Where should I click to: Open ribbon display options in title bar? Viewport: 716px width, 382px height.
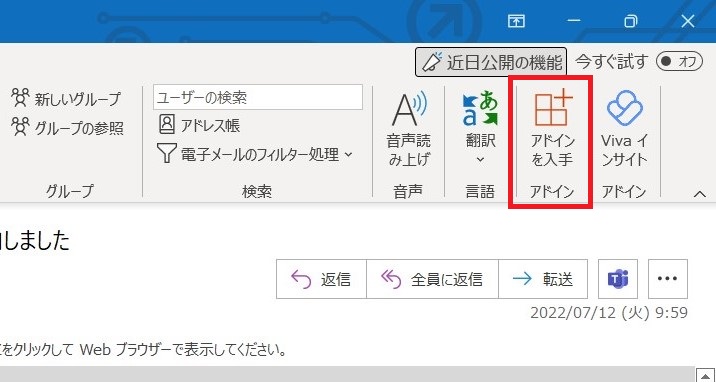pos(516,21)
